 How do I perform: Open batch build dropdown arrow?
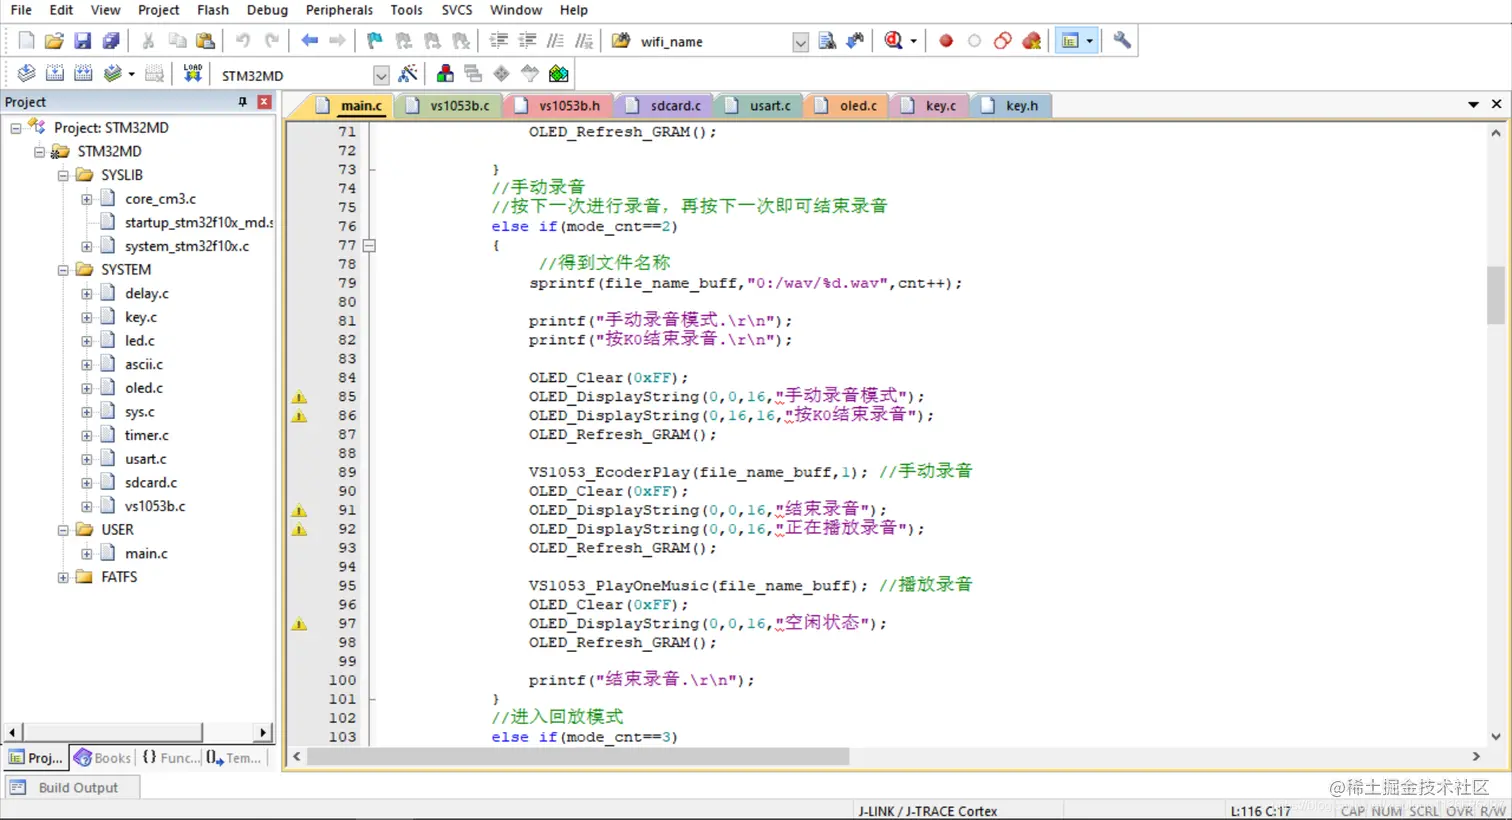[x=131, y=74]
